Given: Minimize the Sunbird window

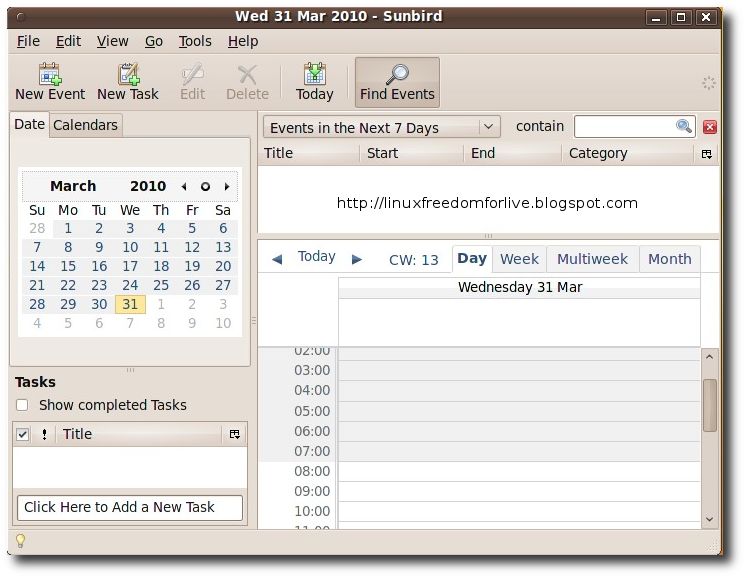Looking at the screenshot, I should (656, 18).
